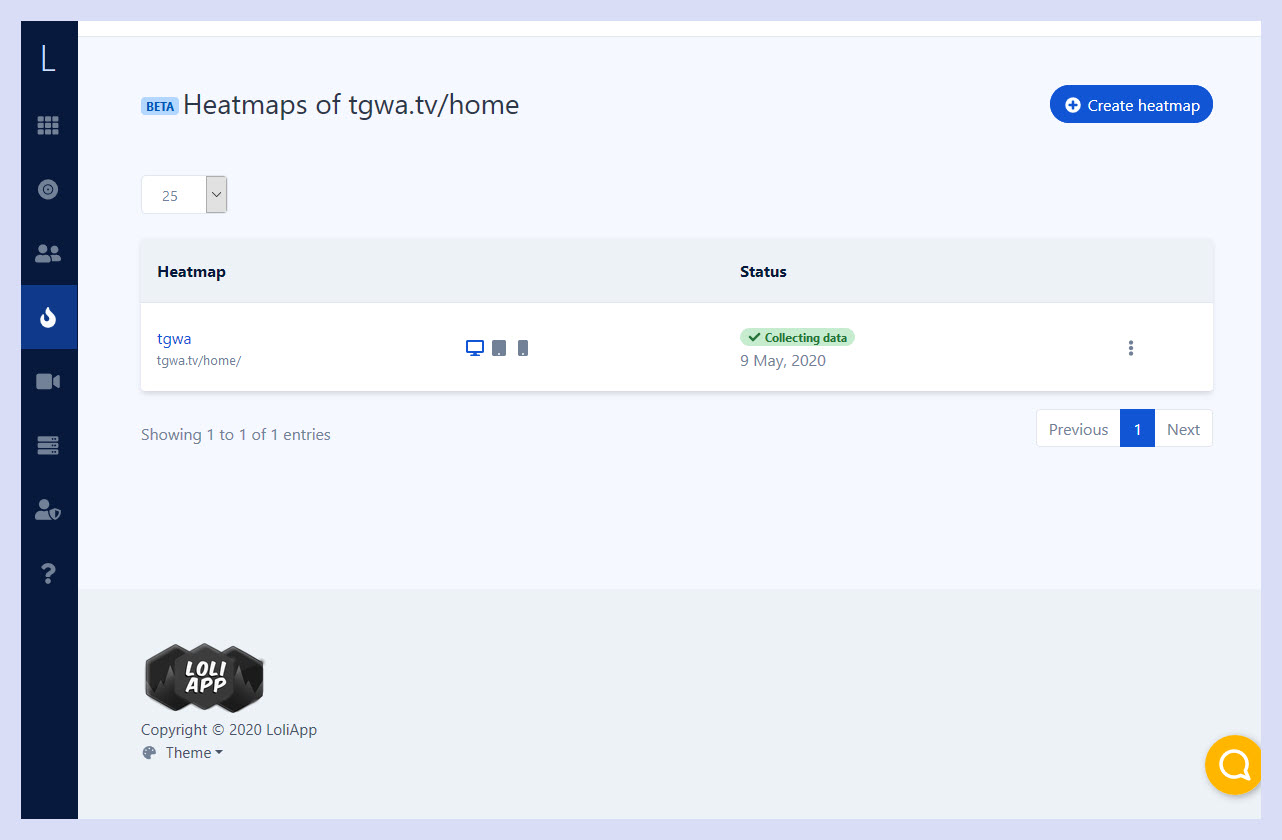Open the visitors people sidebar icon
Viewport: 1282px width, 840px height.
[x=48, y=253]
